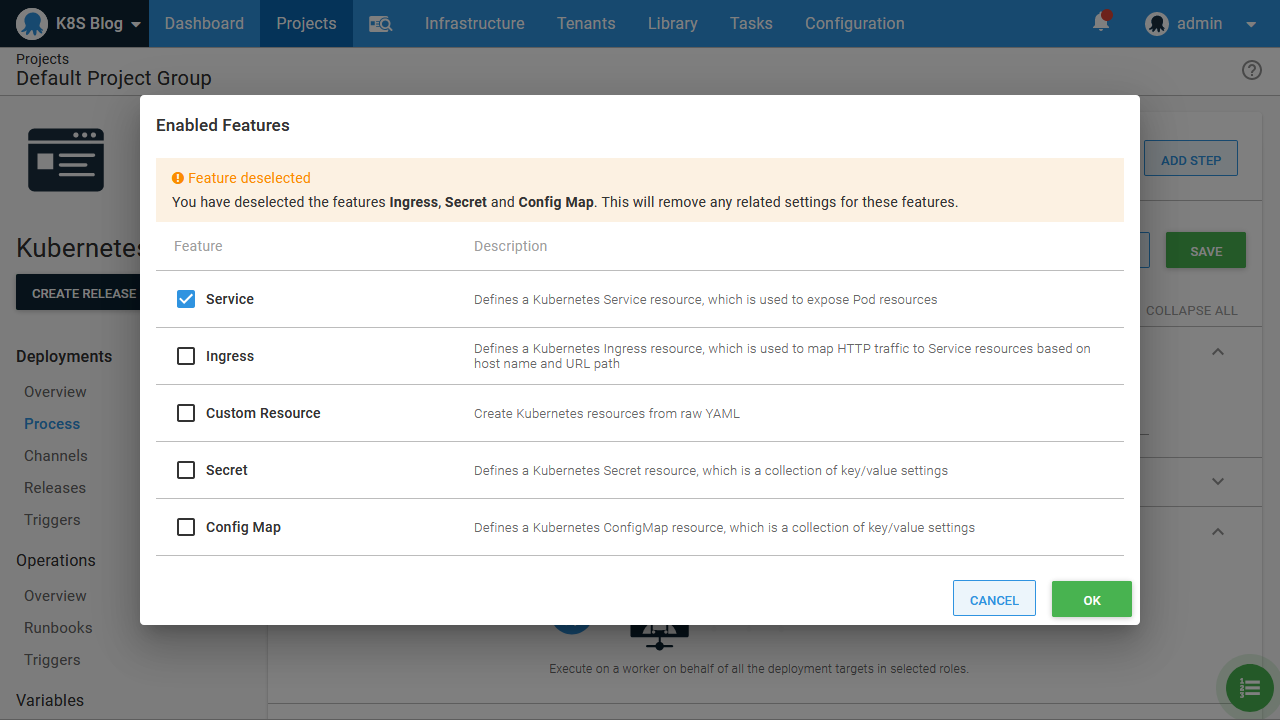
Task: Open notifications bell icon
Action: 1101,22
